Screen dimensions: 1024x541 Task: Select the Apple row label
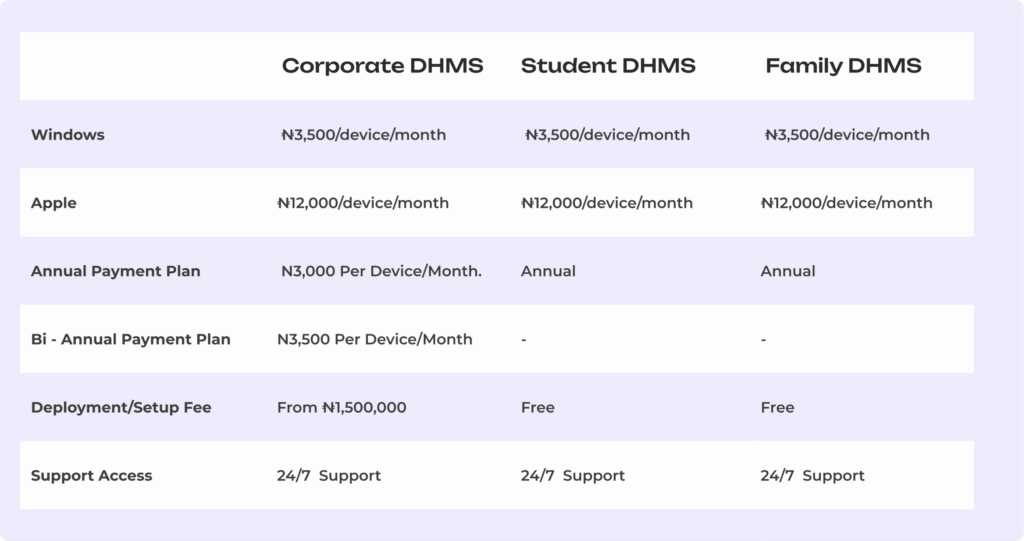pos(54,203)
